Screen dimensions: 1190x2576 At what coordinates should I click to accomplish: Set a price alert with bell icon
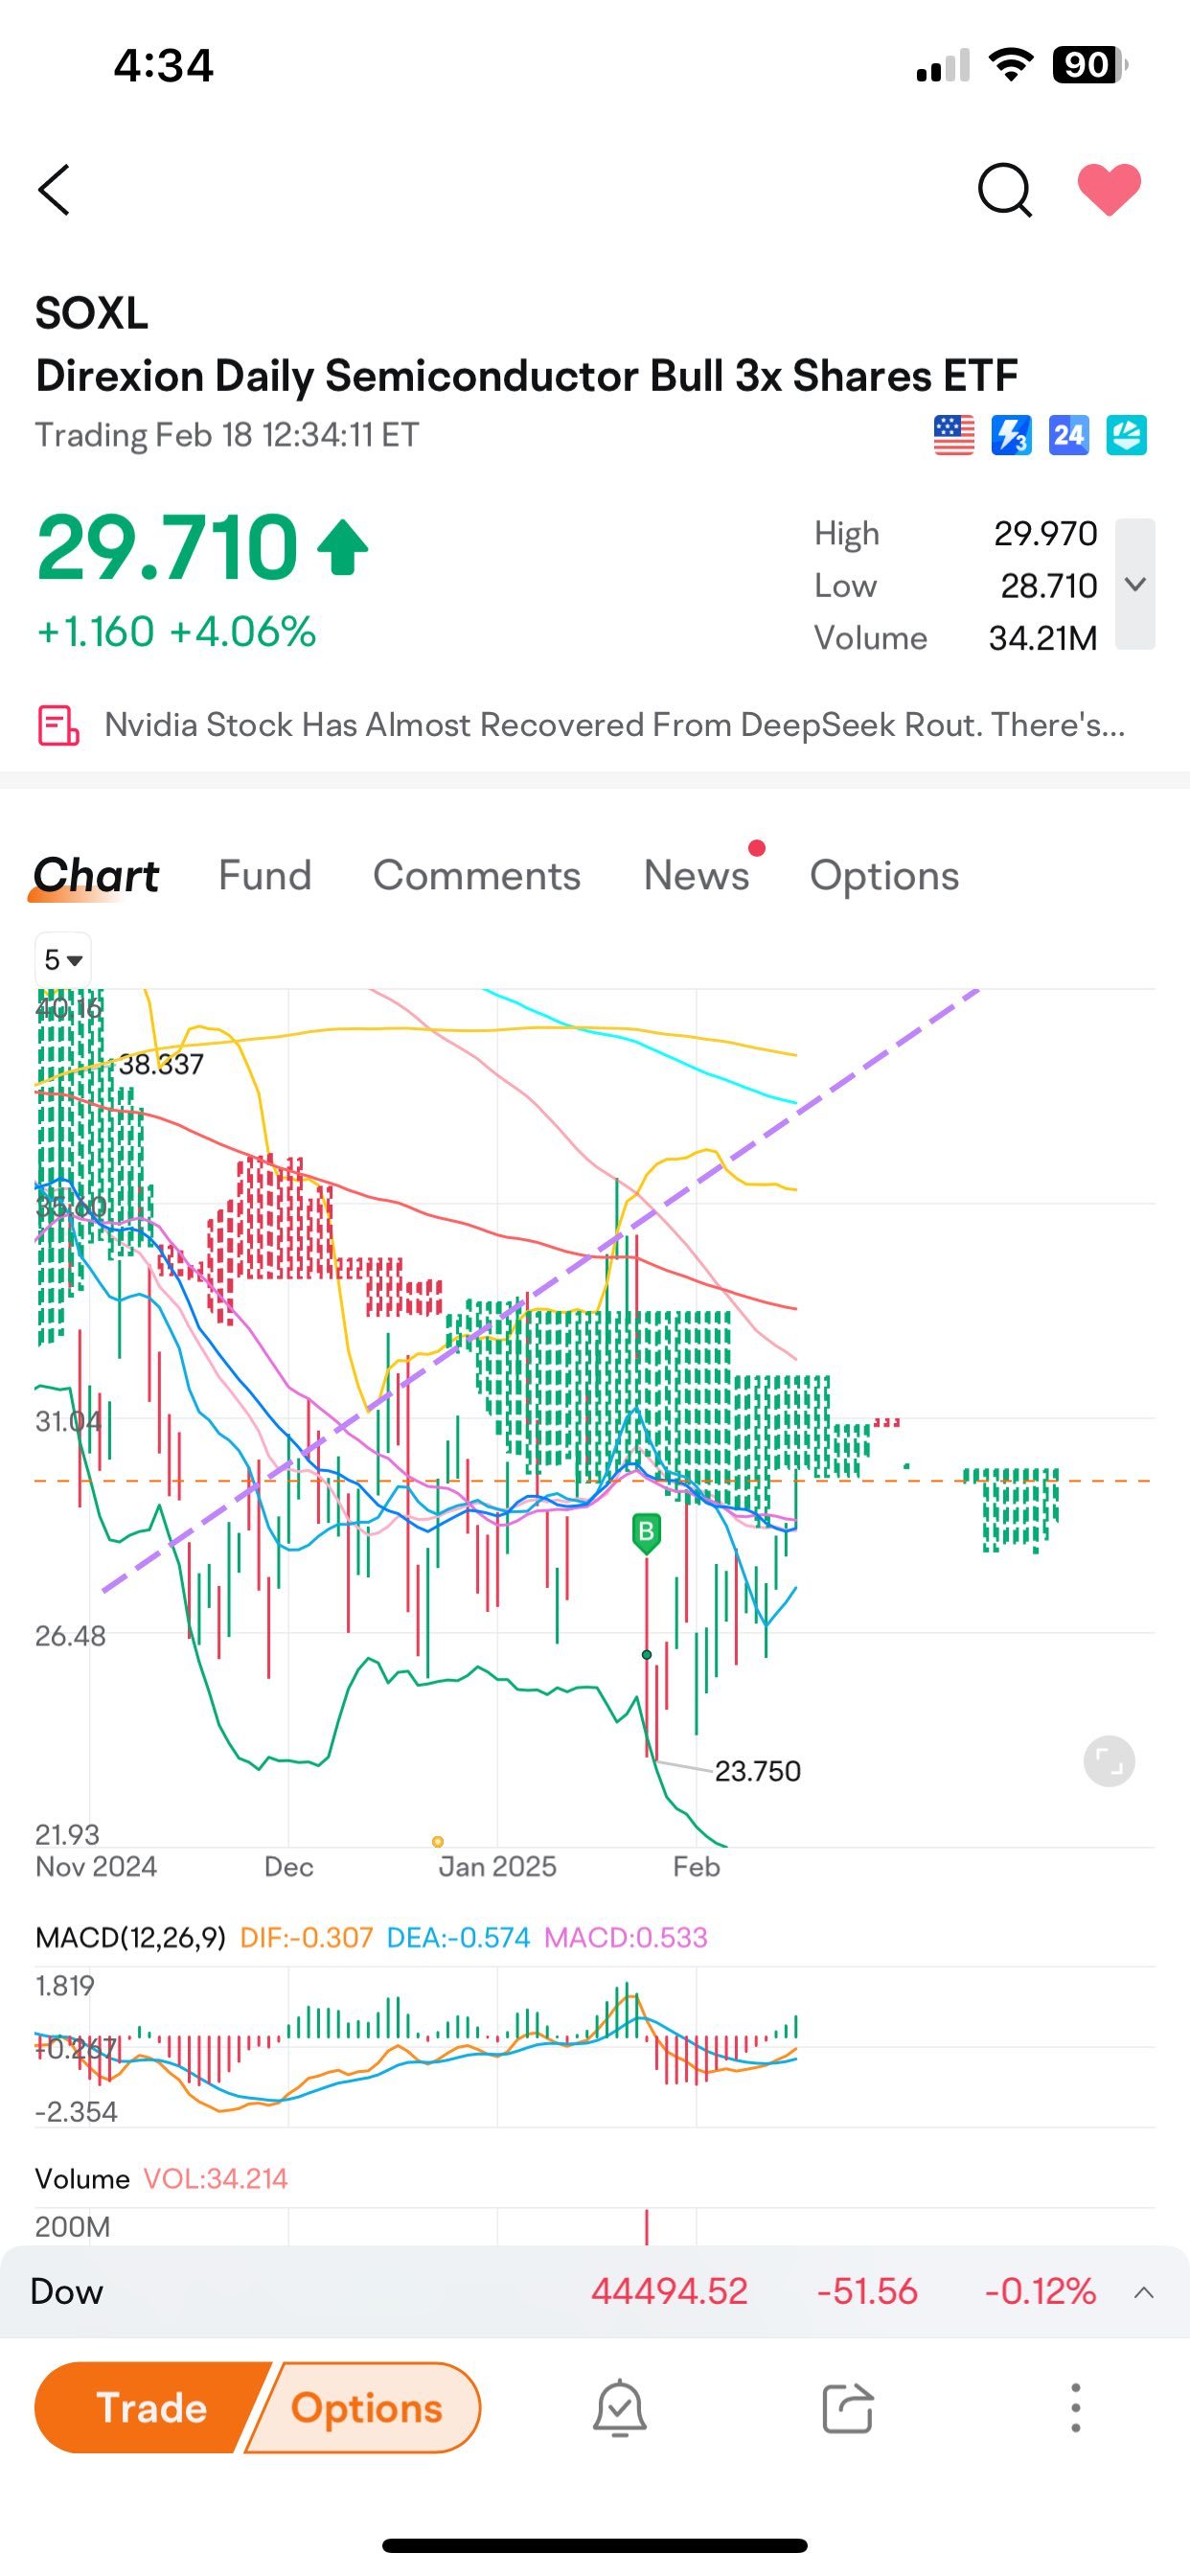[x=620, y=2408]
